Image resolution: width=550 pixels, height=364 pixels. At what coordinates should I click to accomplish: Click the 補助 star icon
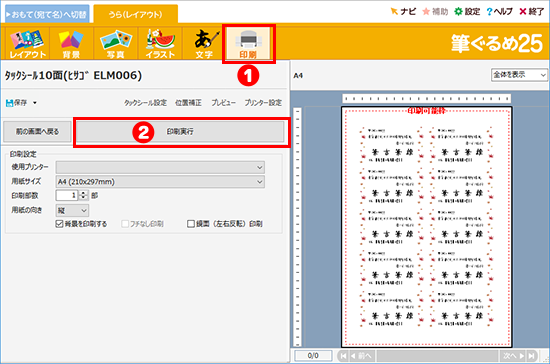point(435,12)
